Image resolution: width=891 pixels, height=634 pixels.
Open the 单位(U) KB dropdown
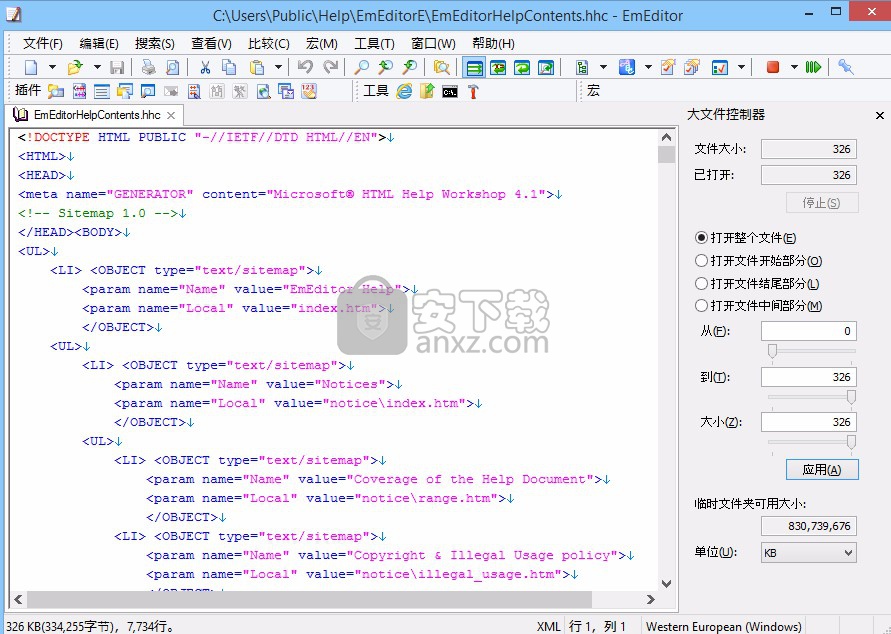click(x=809, y=553)
